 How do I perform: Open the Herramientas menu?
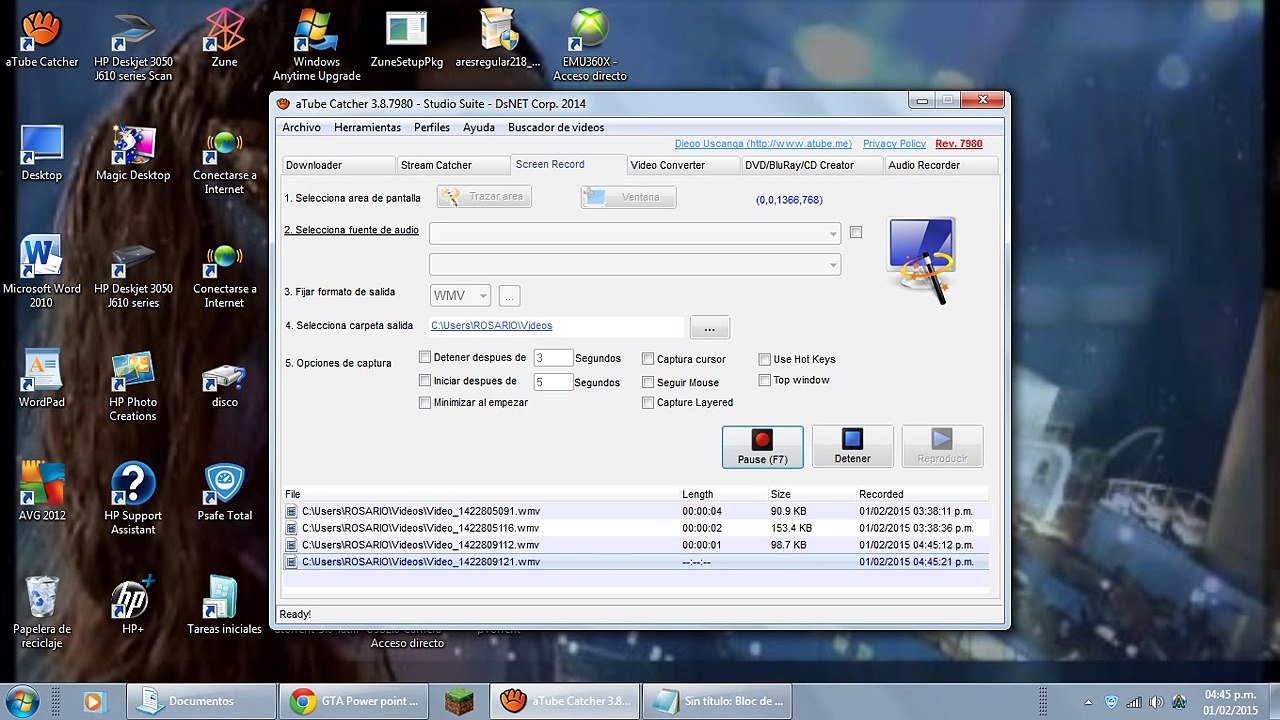[x=367, y=128]
